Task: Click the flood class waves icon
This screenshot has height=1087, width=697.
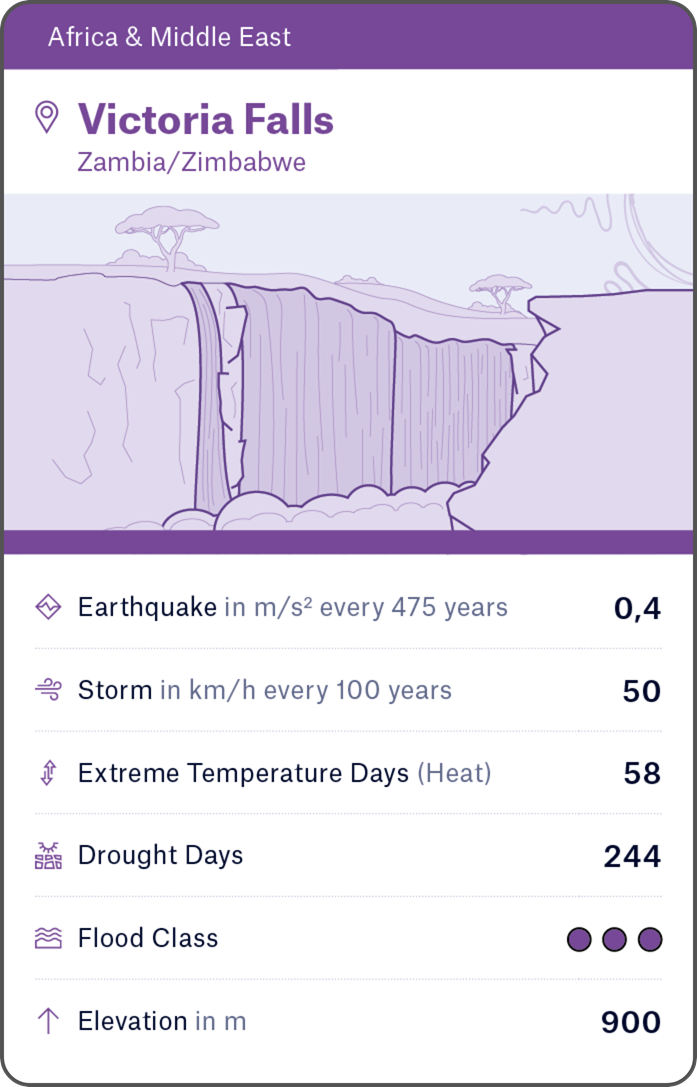Action: click(48, 938)
